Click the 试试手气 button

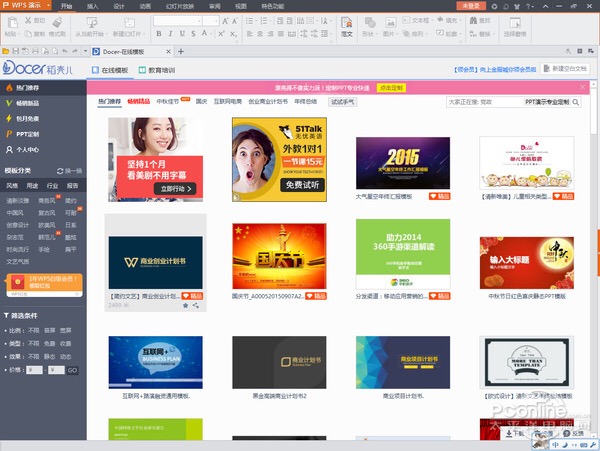[x=342, y=102]
